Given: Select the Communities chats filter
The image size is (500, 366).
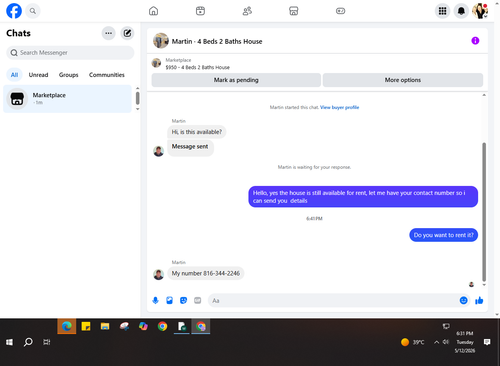Looking at the screenshot, I should click(107, 75).
